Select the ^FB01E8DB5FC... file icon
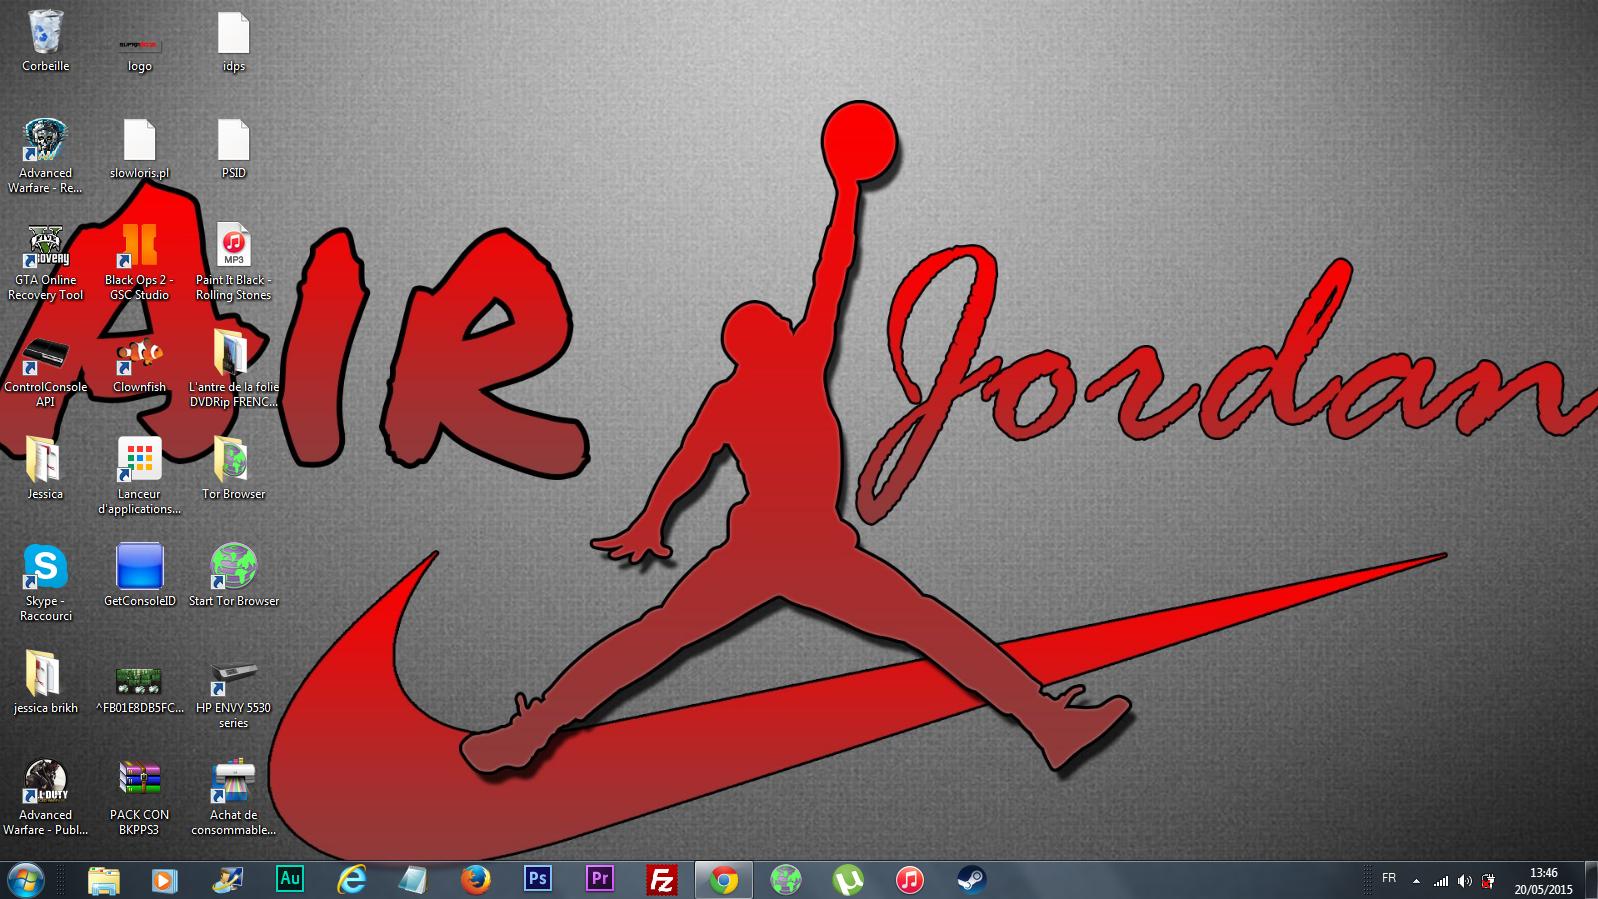1598x899 pixels. (140, 684)
